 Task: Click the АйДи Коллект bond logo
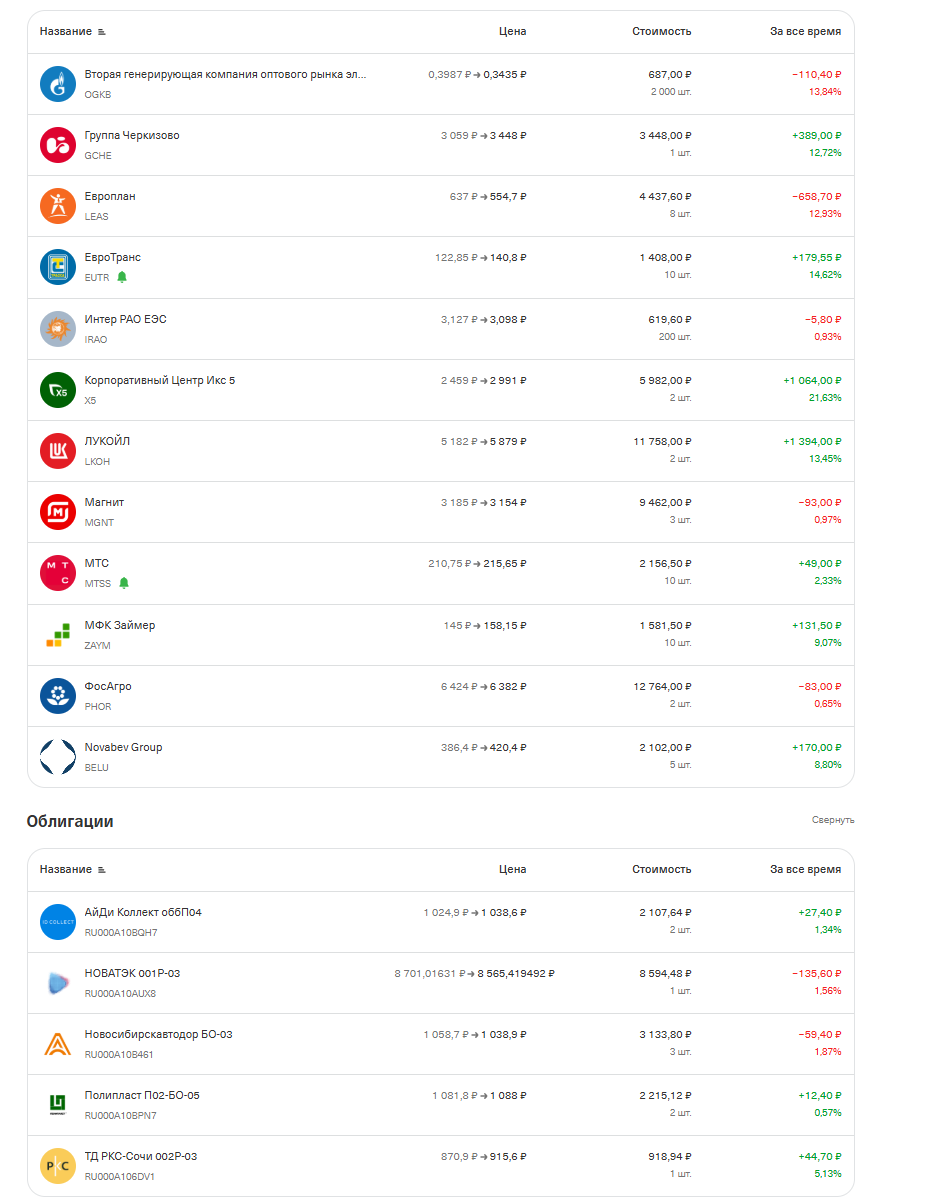tap(58, 922)
